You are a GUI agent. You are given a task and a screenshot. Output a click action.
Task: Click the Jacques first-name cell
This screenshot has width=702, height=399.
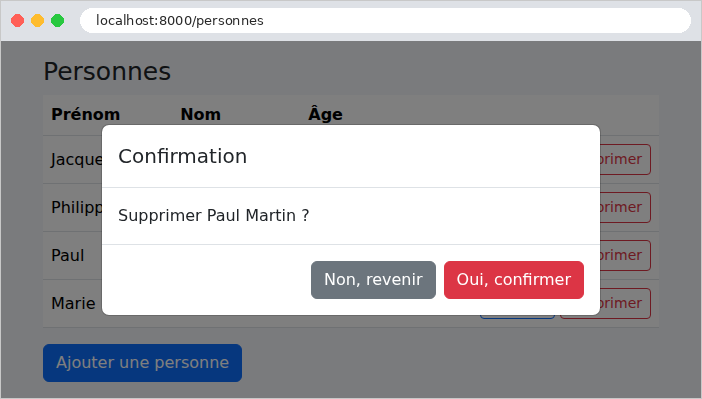77,159
